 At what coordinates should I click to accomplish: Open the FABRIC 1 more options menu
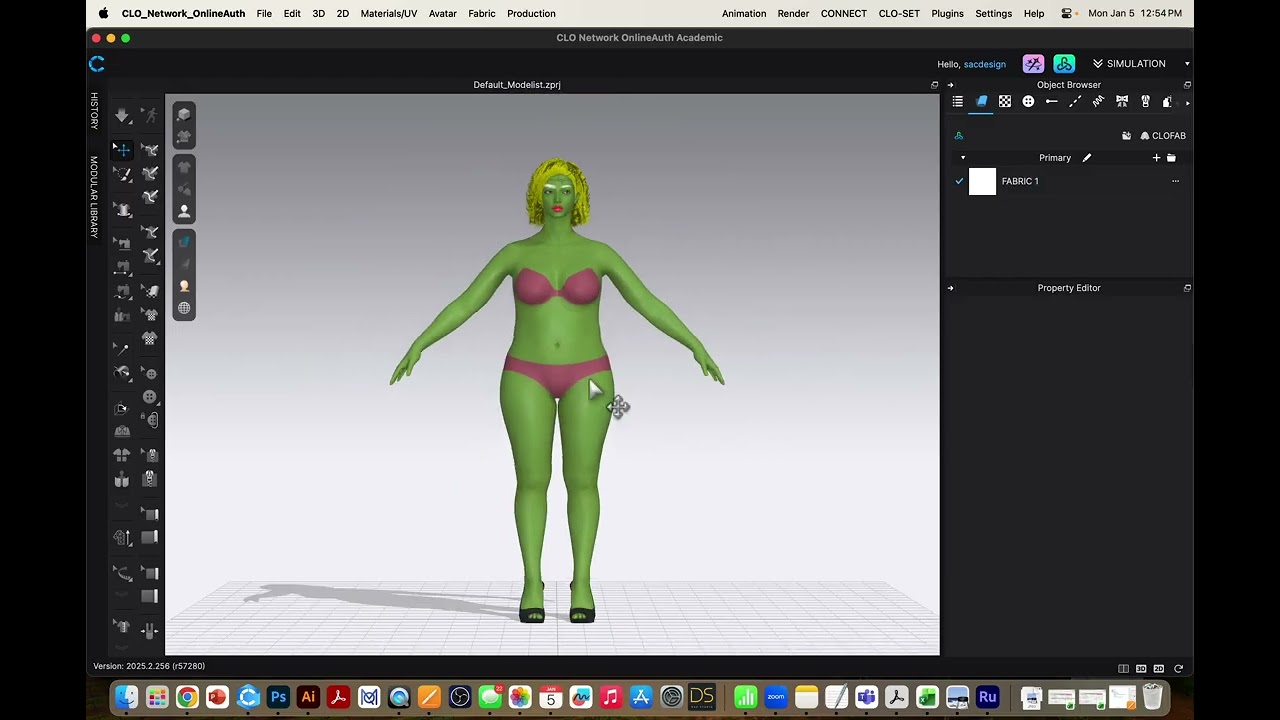[1175, 181]
